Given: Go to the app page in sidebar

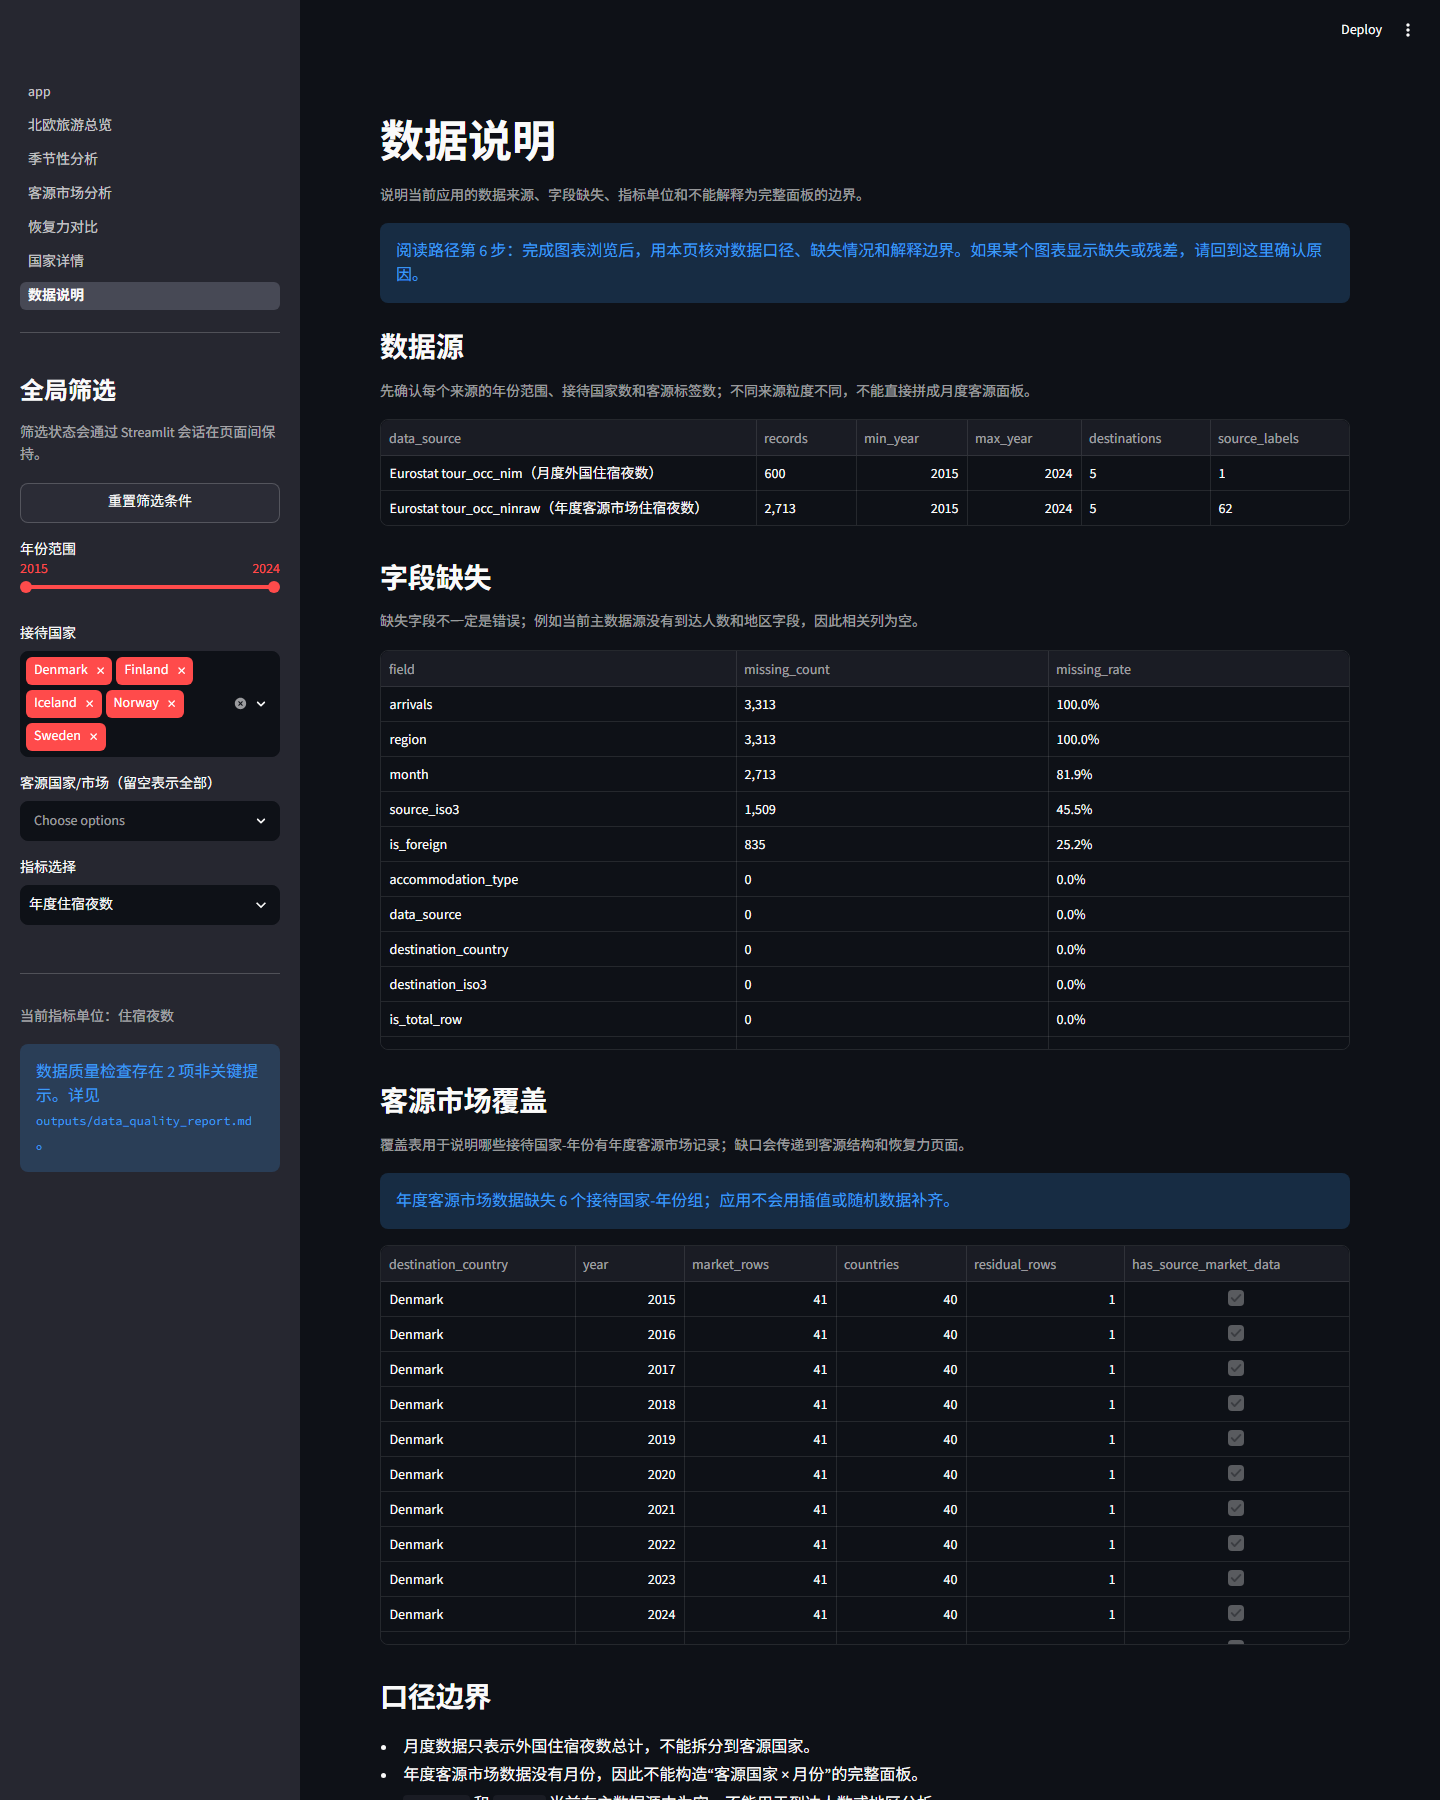Looking at the screenshot, I should pyautogui.click(x=150, y=92).
